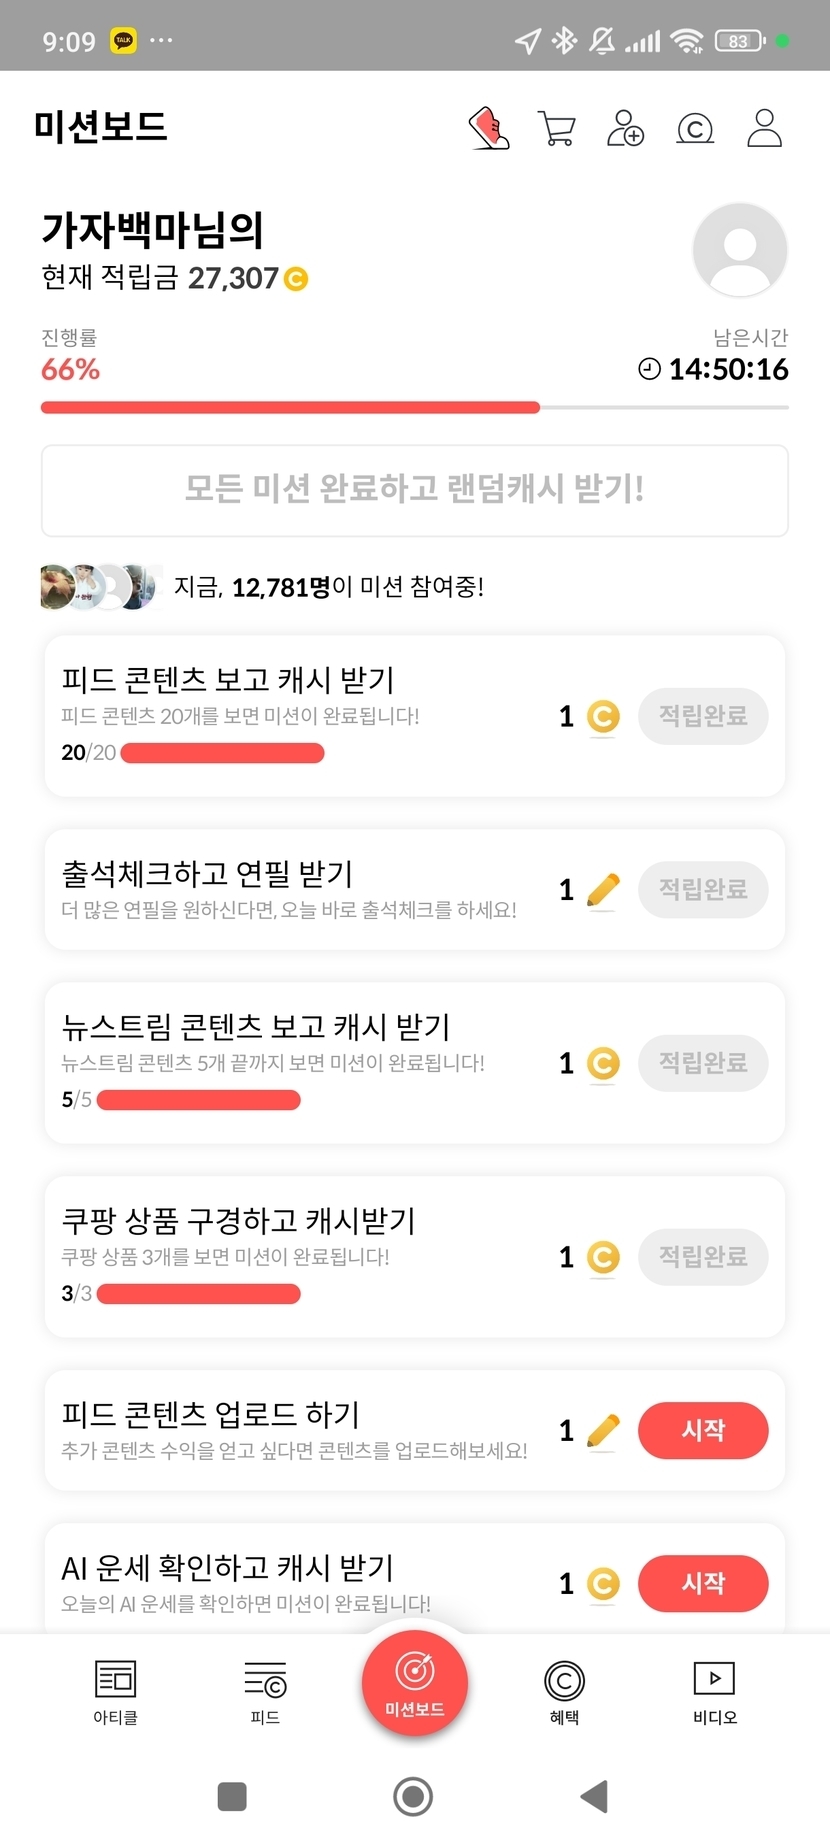Tap the gold coin on Coupang mission
The image size is (830, 1845).
pos(603,1257)
